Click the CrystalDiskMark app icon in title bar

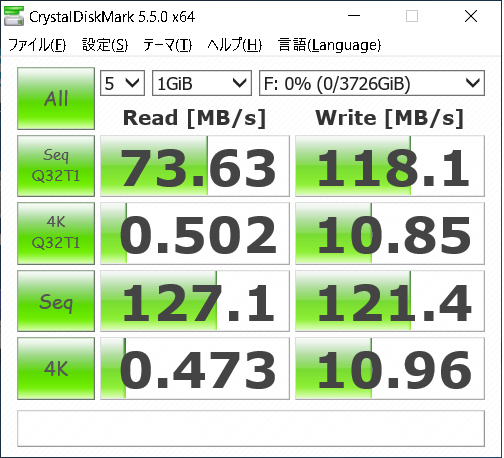coord(14,16)
